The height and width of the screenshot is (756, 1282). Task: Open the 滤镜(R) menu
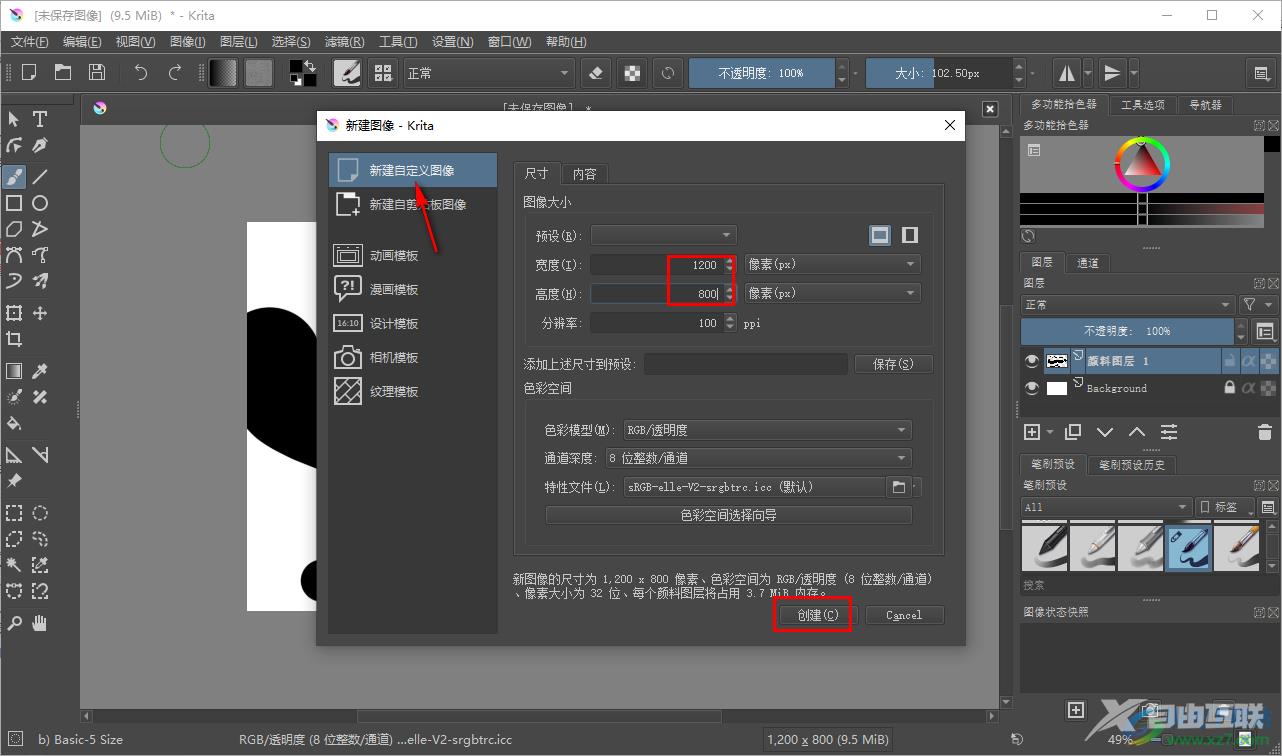pyautogui.click(x=344, y=41)
